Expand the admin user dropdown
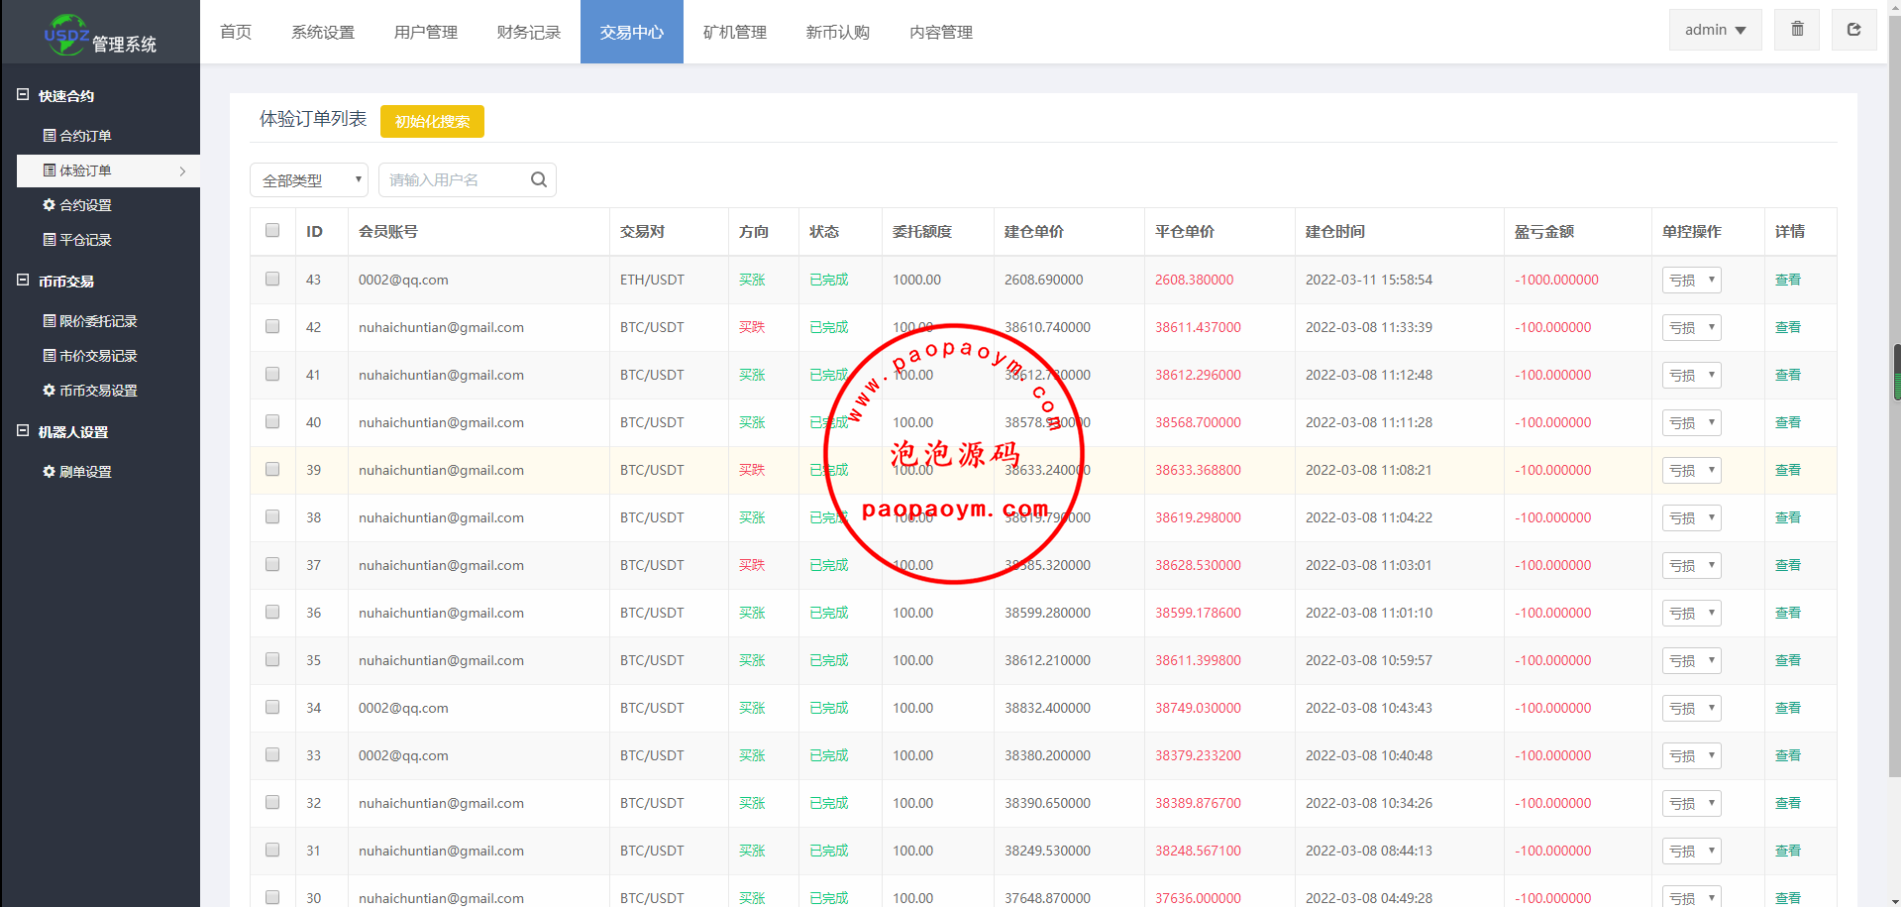Image resolution: width=1901 pixels, height=907 pixels. 1714,30
